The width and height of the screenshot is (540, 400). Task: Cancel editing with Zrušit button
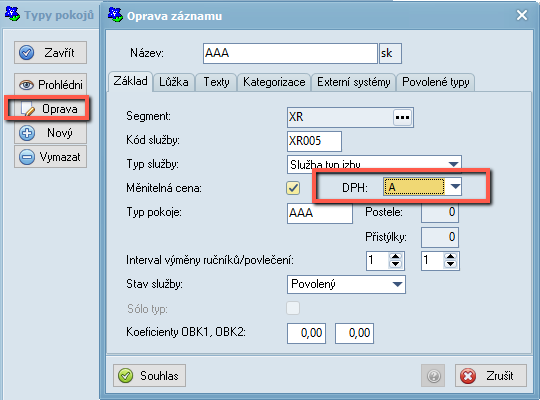pyautogui.click(x=491, y=376)
